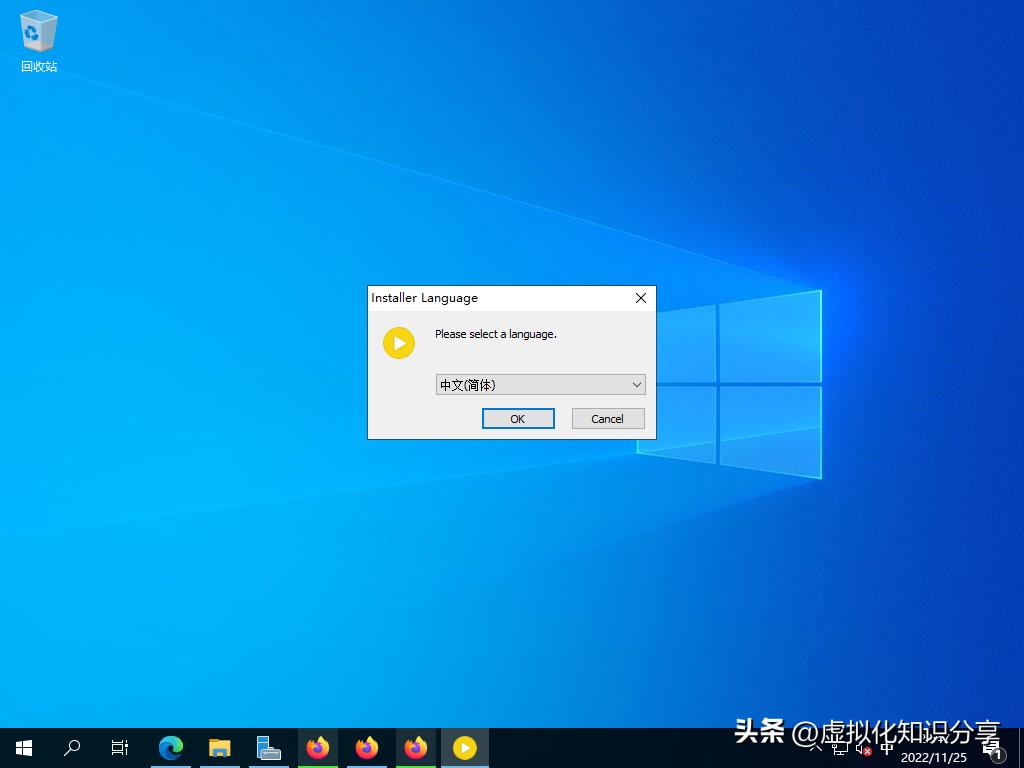1024x768 pixels.
Task: Open Microsoft Edge from the taskbar
Action: 170,747
